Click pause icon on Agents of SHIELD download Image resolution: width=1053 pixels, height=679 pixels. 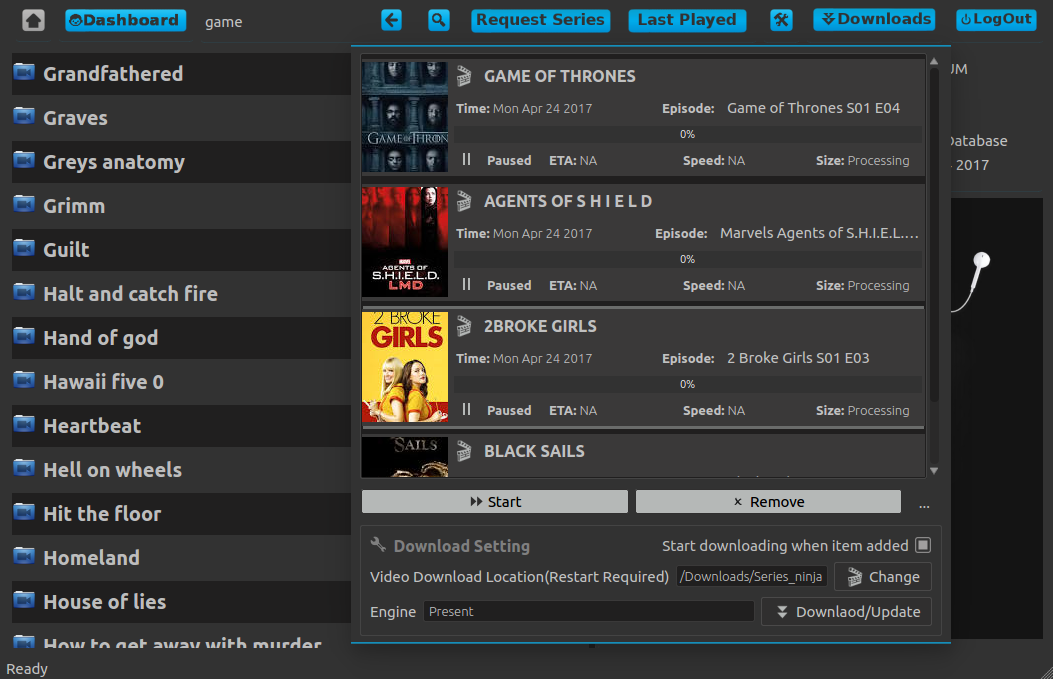(x=467, y=285)
